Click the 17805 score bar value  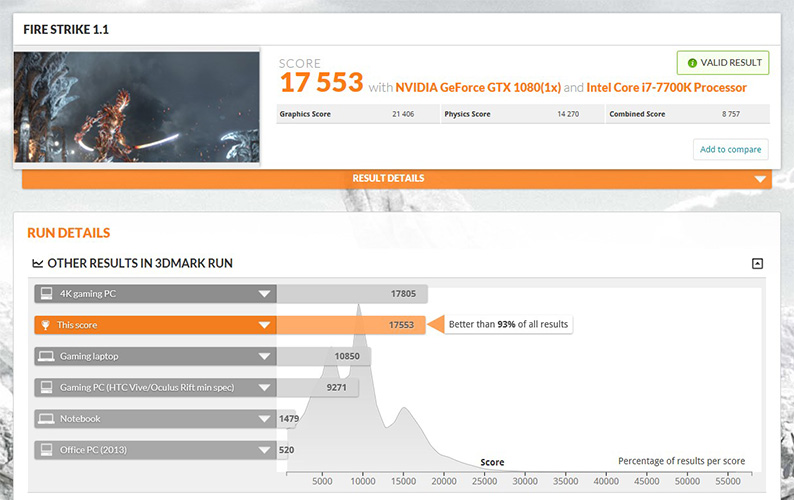click(x=403, y=294)
